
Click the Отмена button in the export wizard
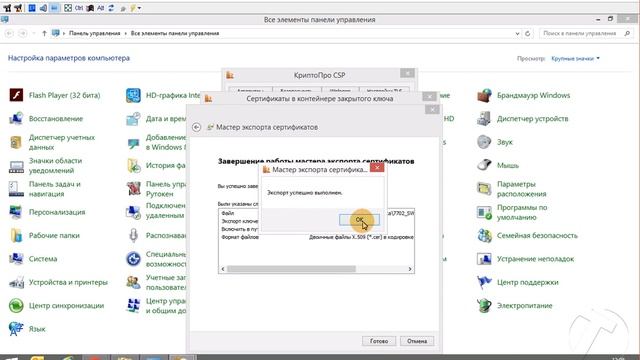417,341
